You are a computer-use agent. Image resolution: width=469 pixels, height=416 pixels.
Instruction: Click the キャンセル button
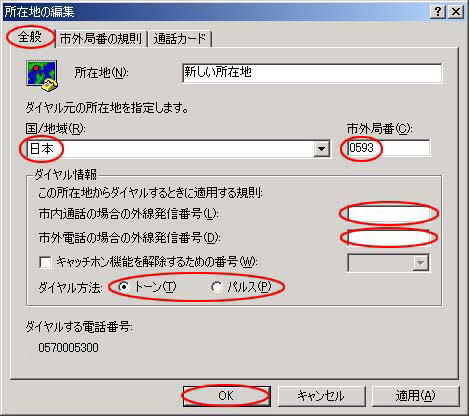pyautogui.click(x=321, y=396)
